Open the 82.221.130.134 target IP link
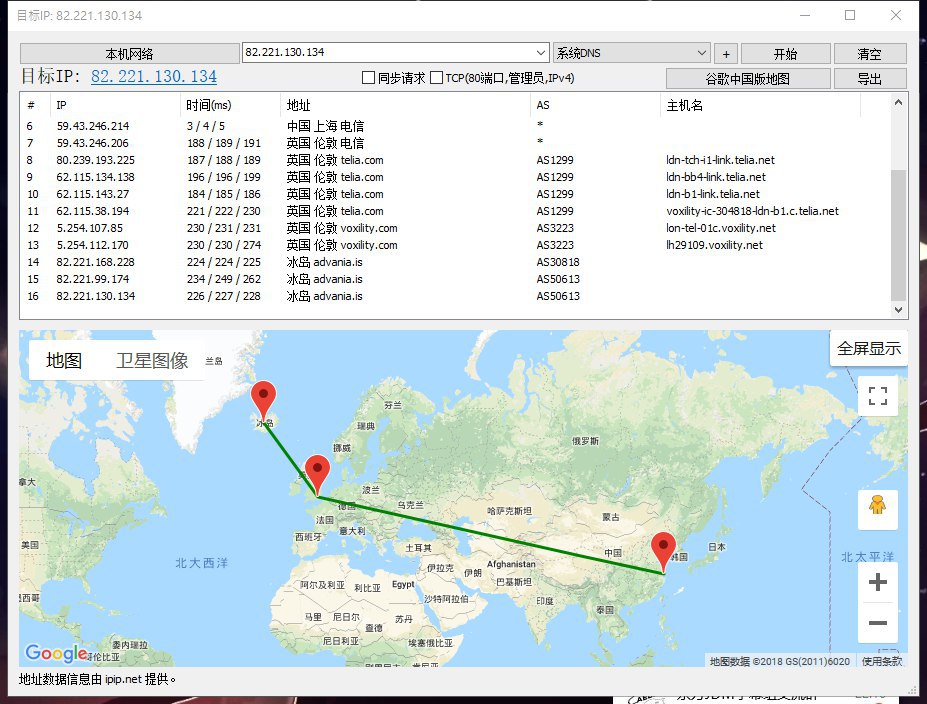This screenshot has height=704, width=927. click(x=154, y=76)
